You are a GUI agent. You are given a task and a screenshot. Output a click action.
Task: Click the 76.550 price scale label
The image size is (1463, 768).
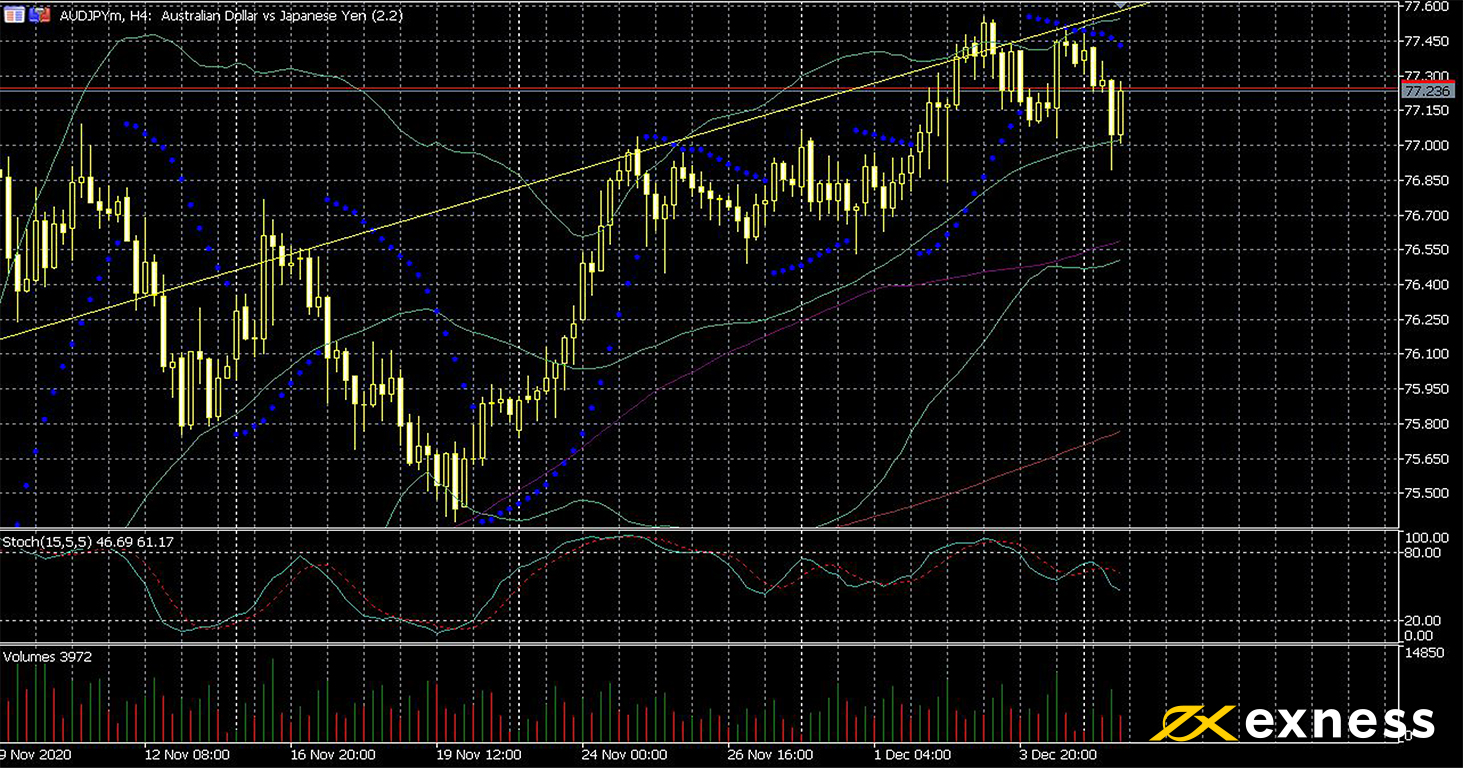pos(1425,250)
